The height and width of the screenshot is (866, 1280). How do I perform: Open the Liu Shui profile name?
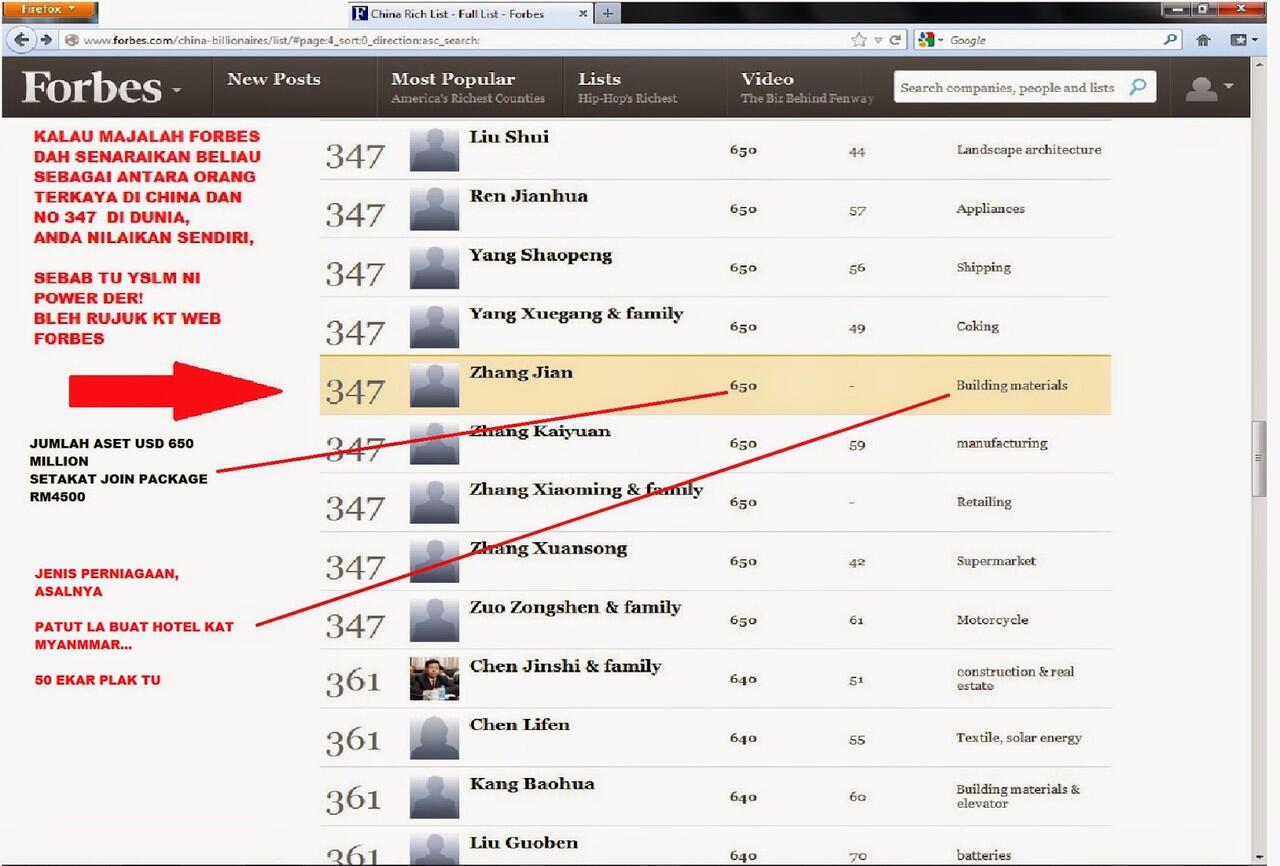[x=509, y=138]
